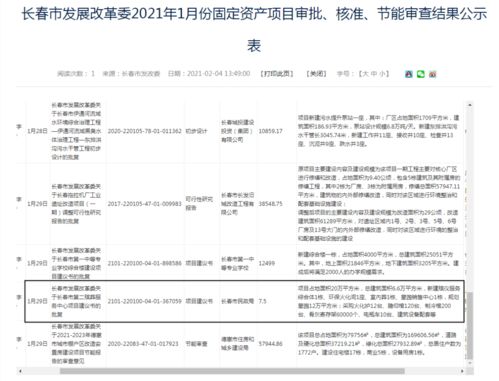Click the amount cell 10859.17
Viewport: 499px width, 381px height.
coord(270,131)
